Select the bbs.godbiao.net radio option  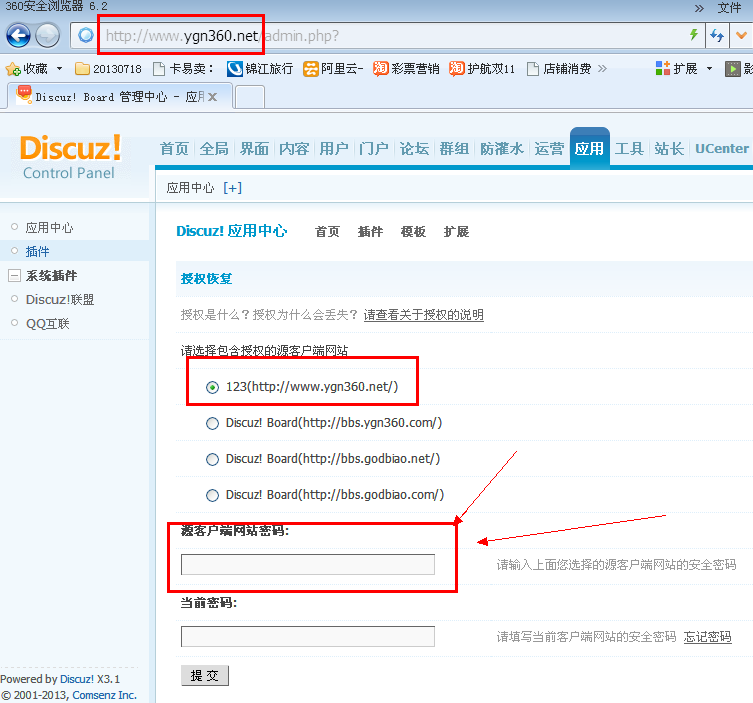pos(212,459)
